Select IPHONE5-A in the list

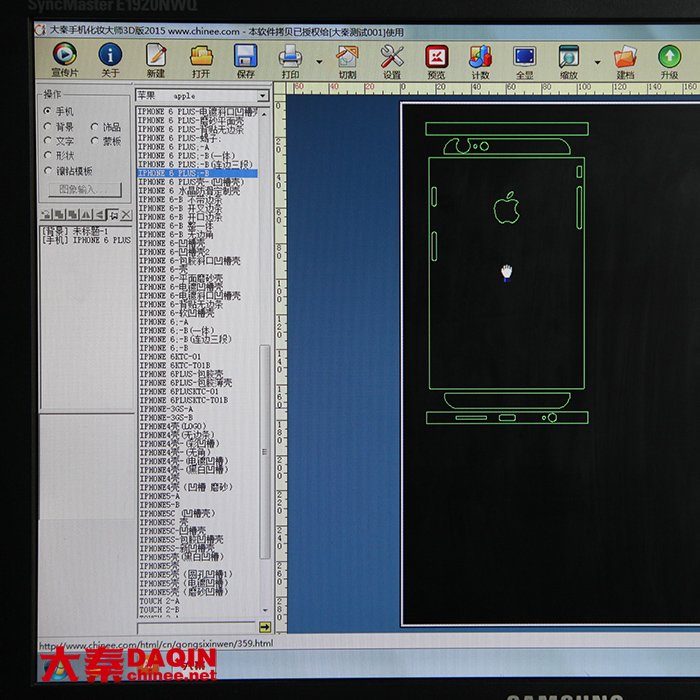(x=160, y=496)
